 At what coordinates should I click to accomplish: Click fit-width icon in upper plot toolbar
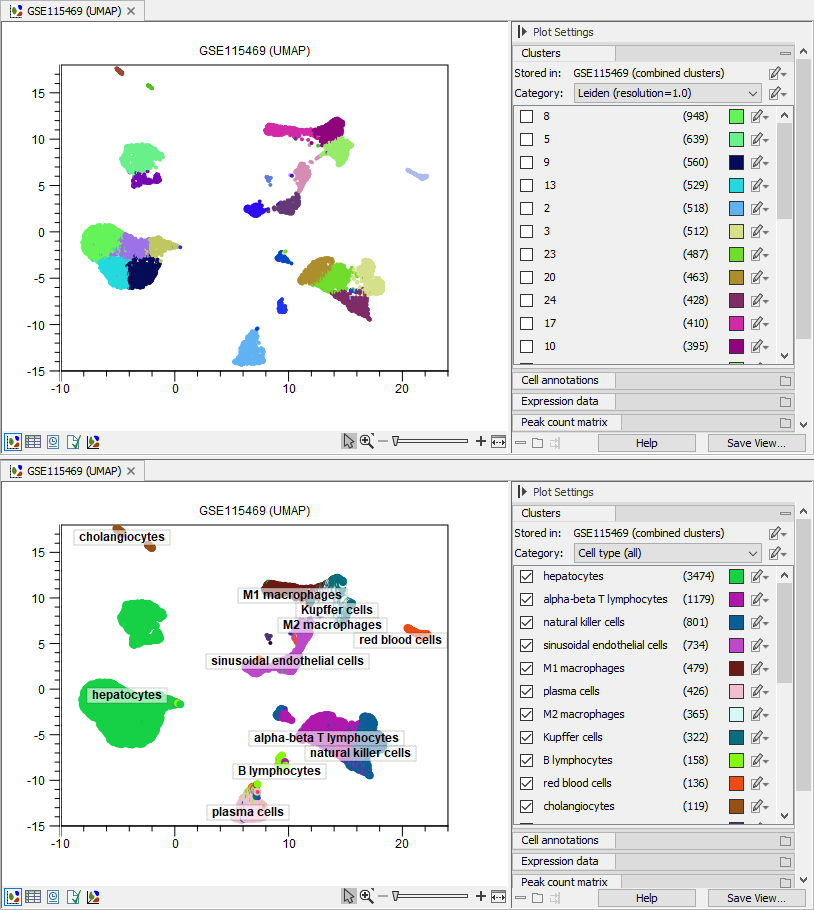point(498,441)
